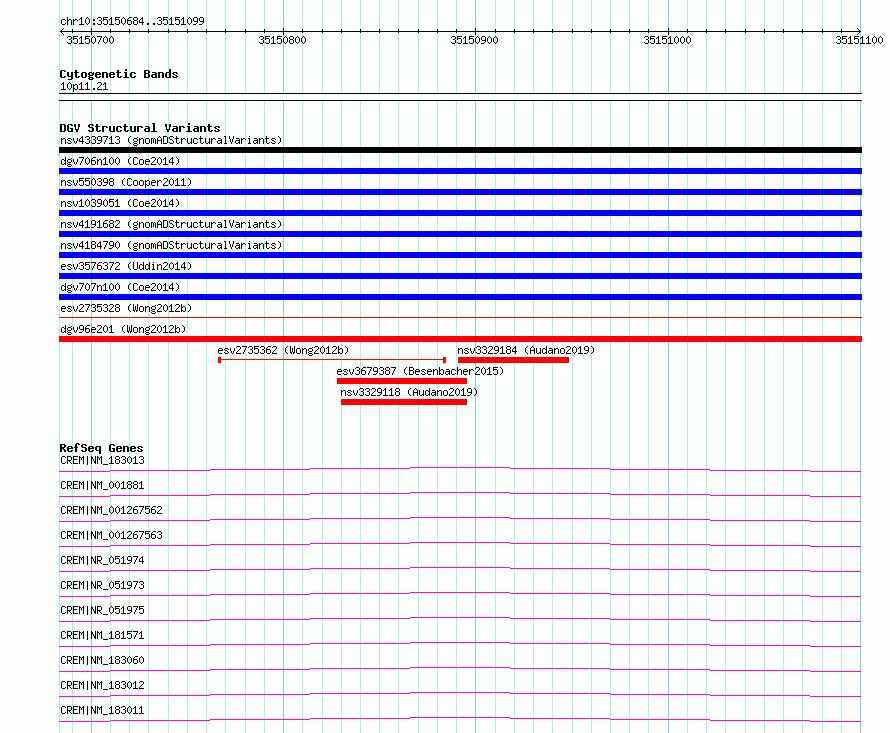The image size is (890, 733).
Task: Open variant dgv707n100 (Coe2014)
Action: click(x=120, y=287)
